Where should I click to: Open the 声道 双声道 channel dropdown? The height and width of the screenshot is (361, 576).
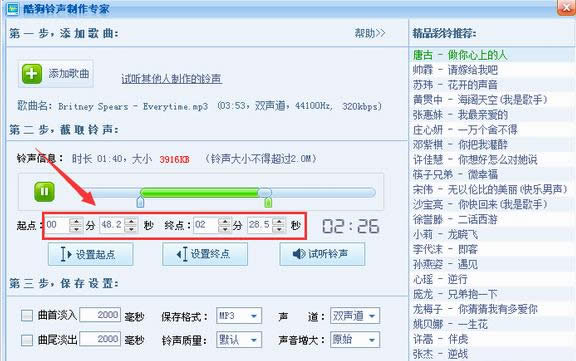click(x=355, y=316)
